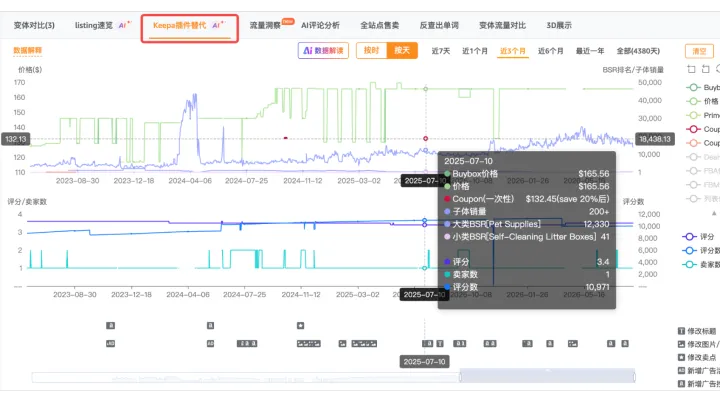Switch to the AI评论分析 tab
The image size is (720, 403).
coord(321,25)
